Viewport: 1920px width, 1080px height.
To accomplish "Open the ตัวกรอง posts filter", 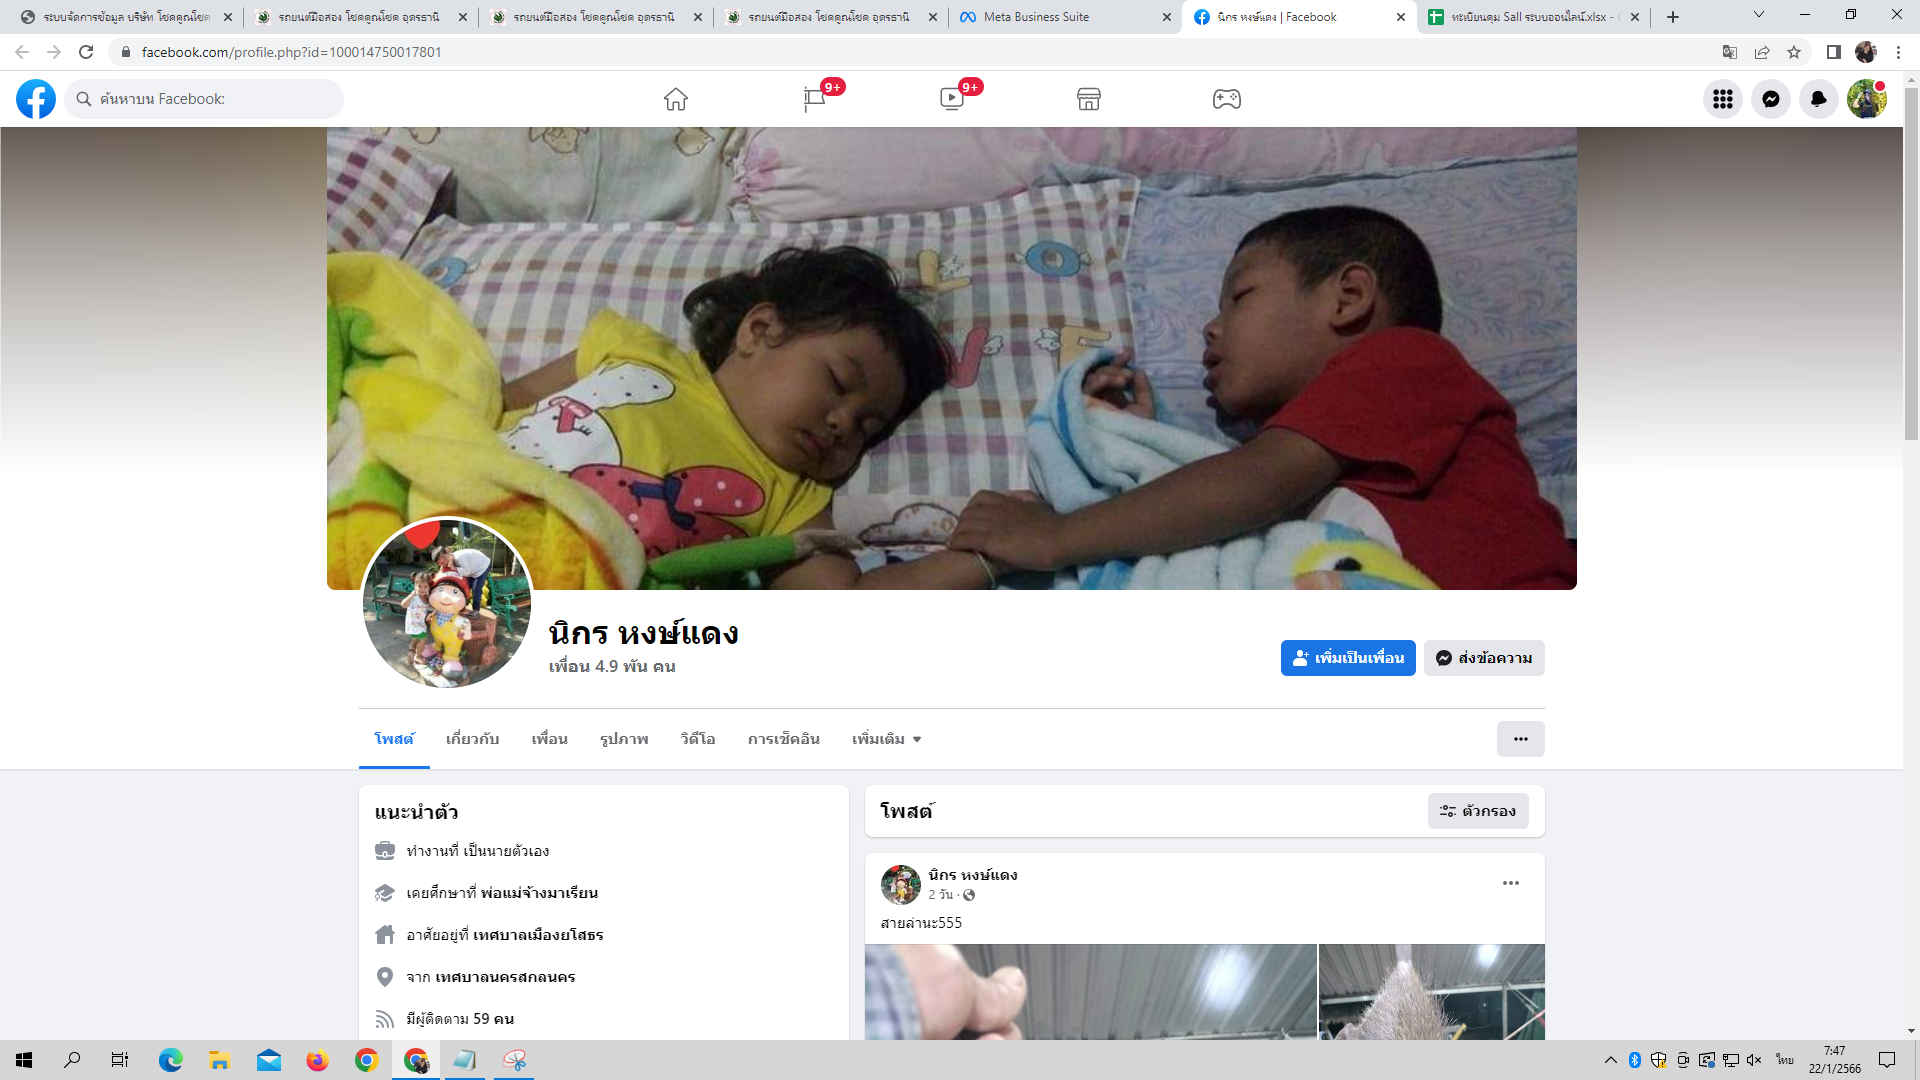I will tap(1478, 811).
